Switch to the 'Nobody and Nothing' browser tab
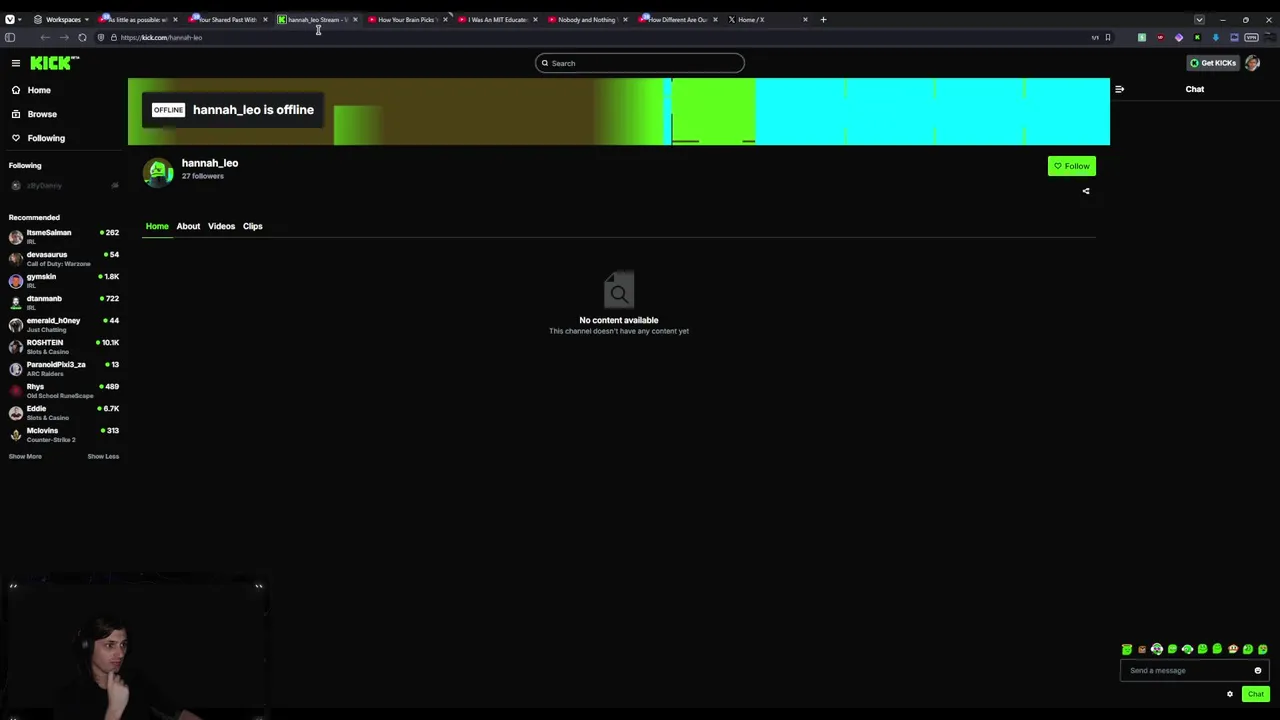The image size is (1280, 720). (586, 19)
